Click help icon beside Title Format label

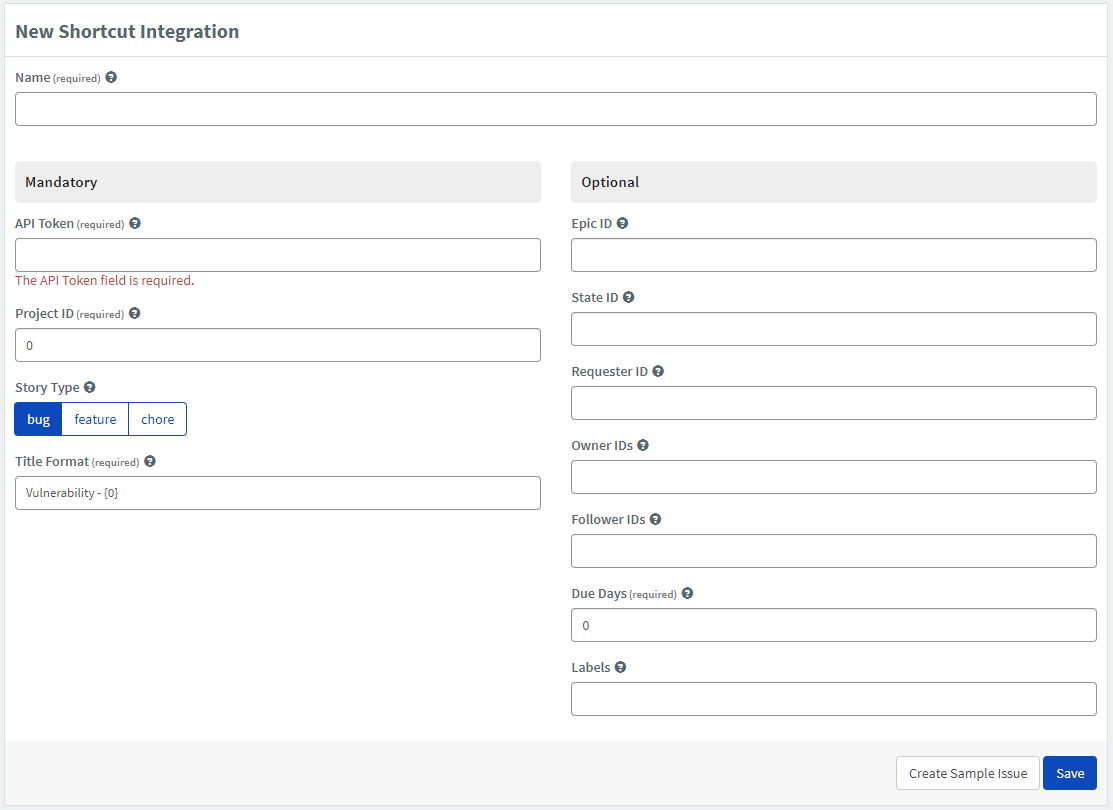point(150,461)
